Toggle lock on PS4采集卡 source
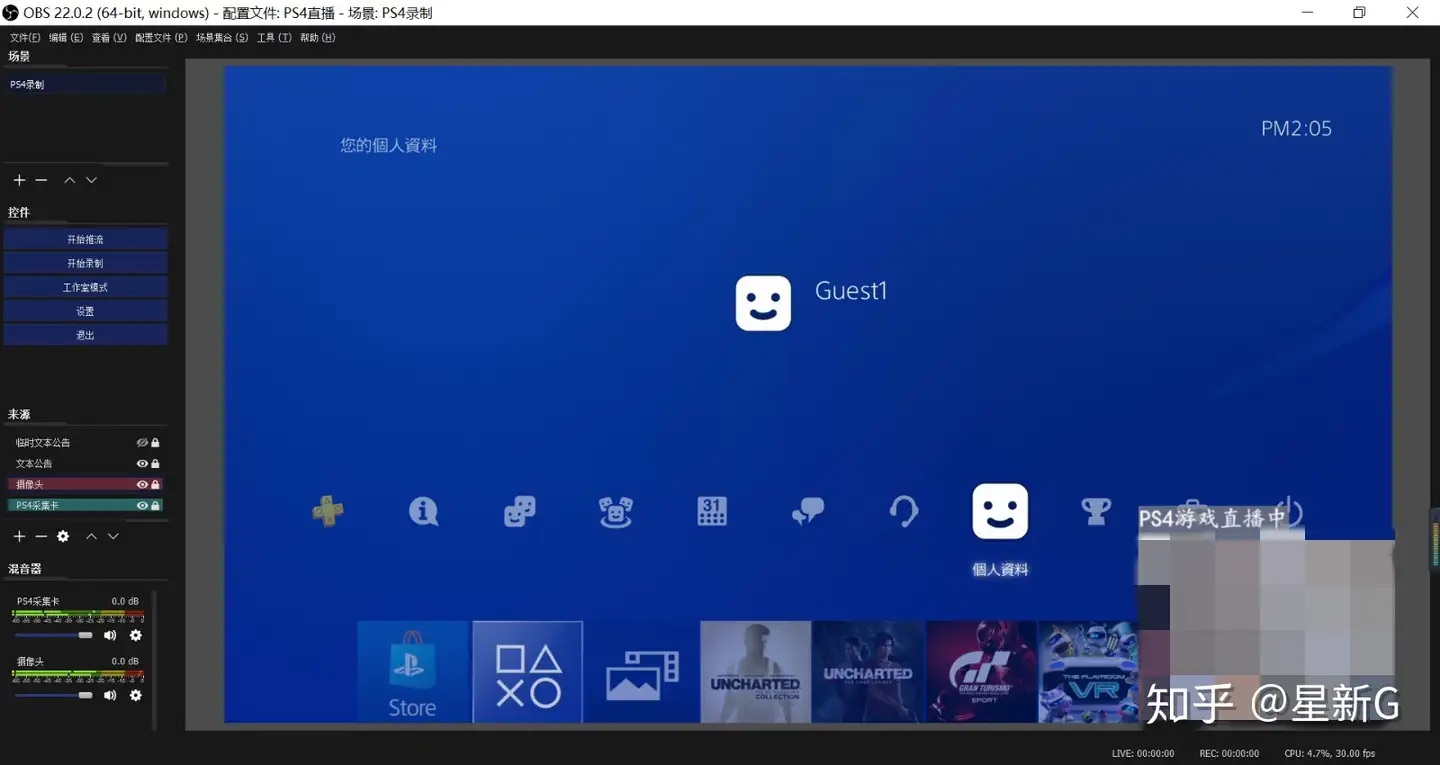The image size is (1440, 765). coord(155,505)
